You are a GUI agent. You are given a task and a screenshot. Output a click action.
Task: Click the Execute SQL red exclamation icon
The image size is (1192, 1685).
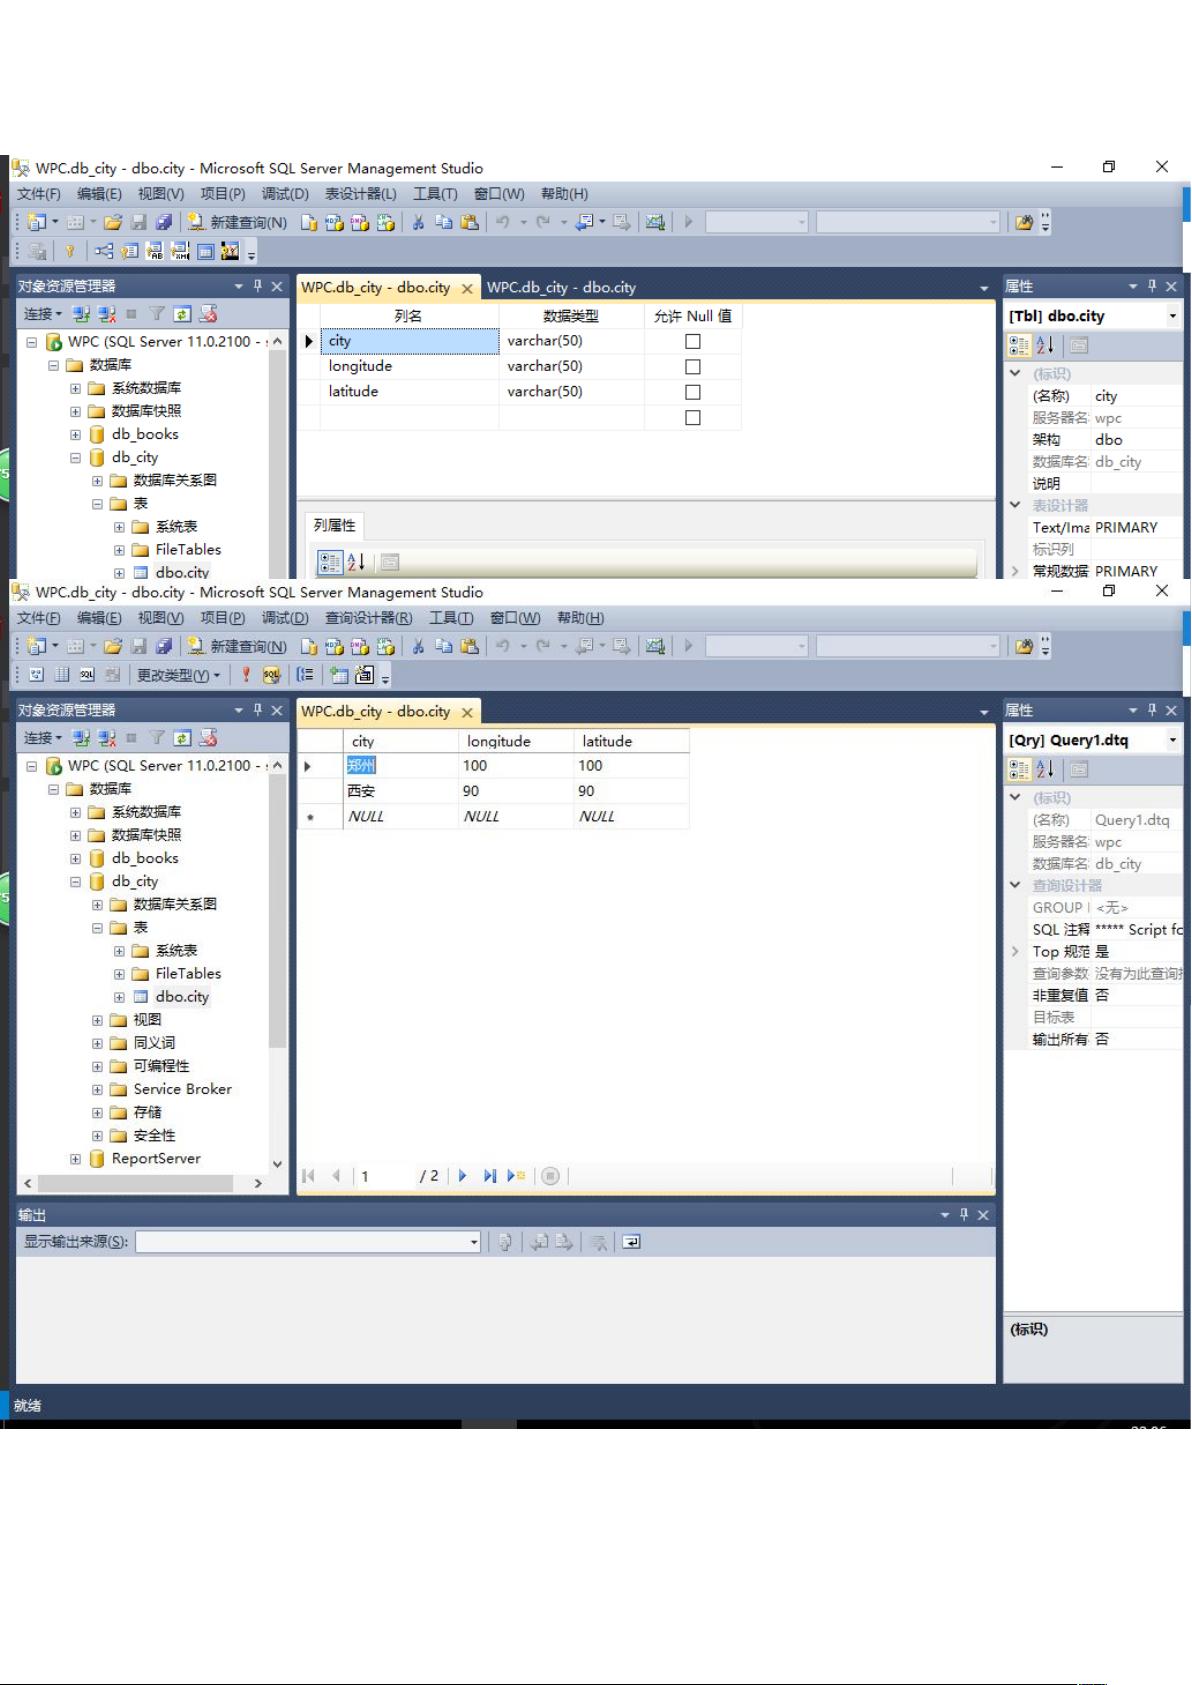(246, 675)
